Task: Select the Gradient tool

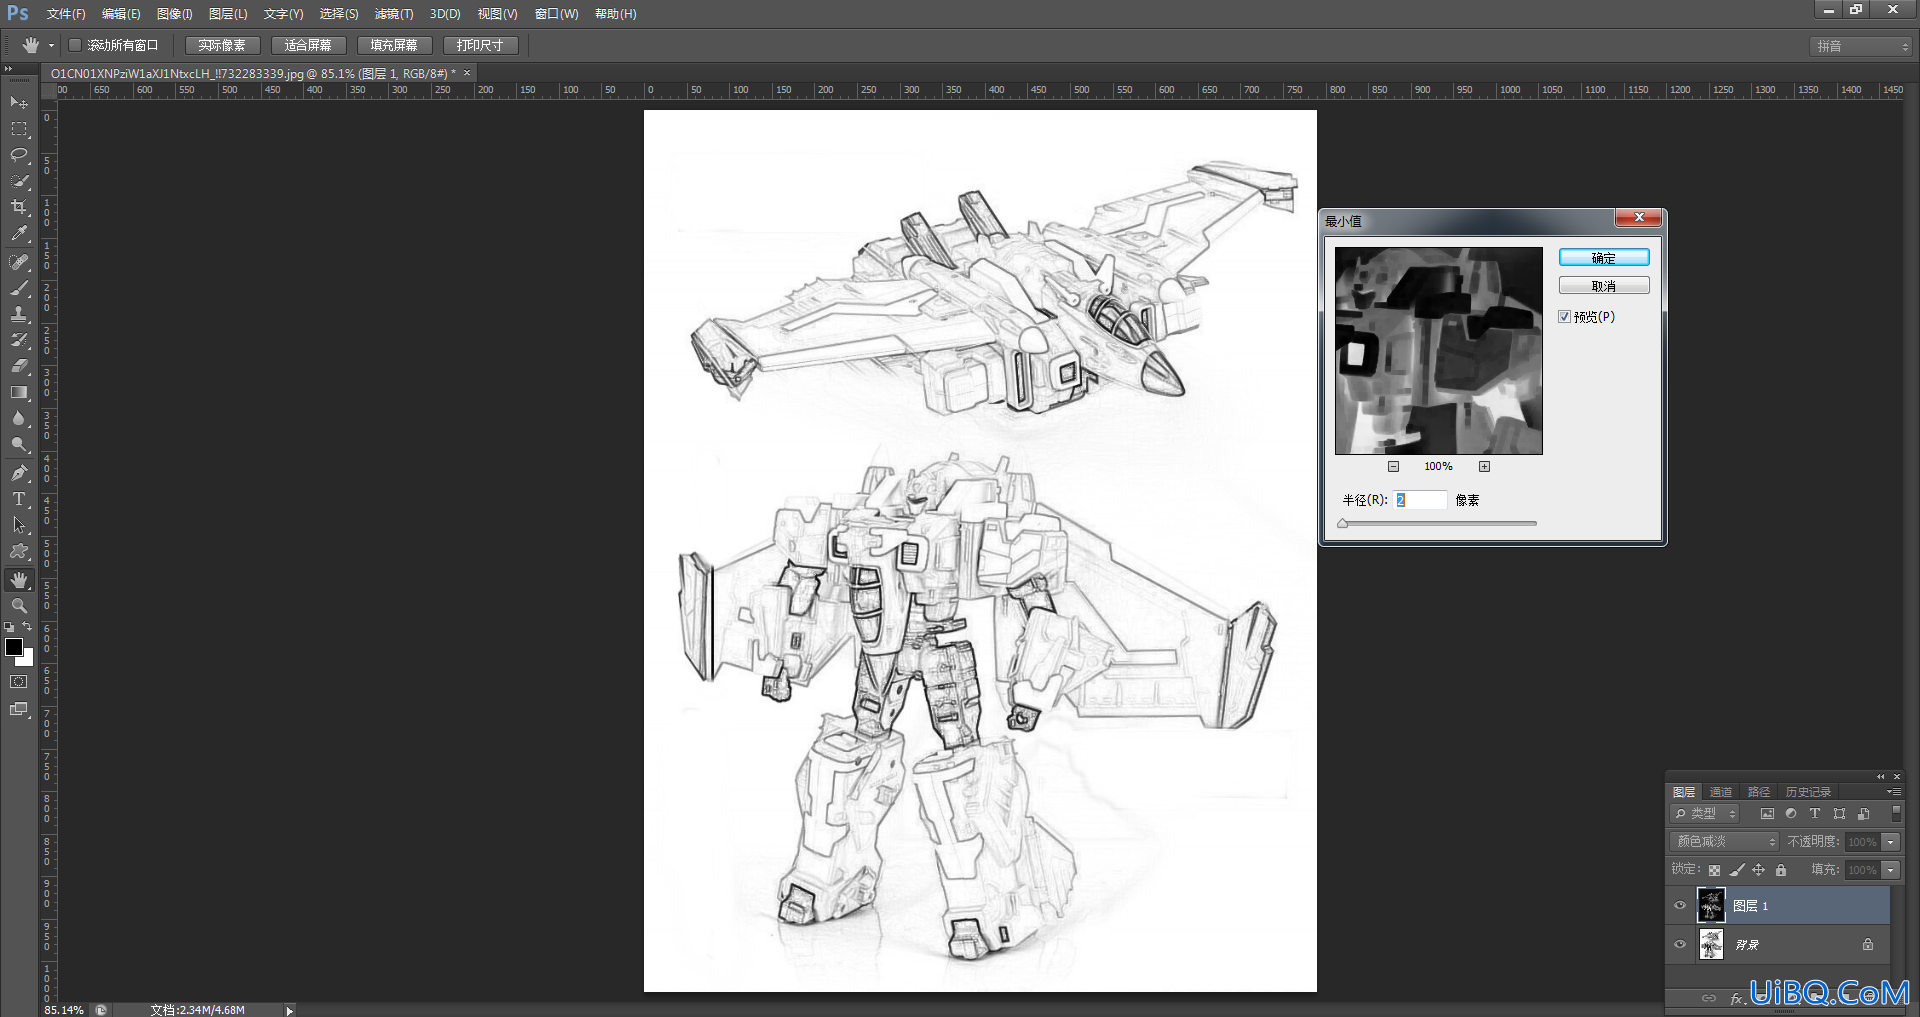Action: pyautogui.click(x=19, y=392)
